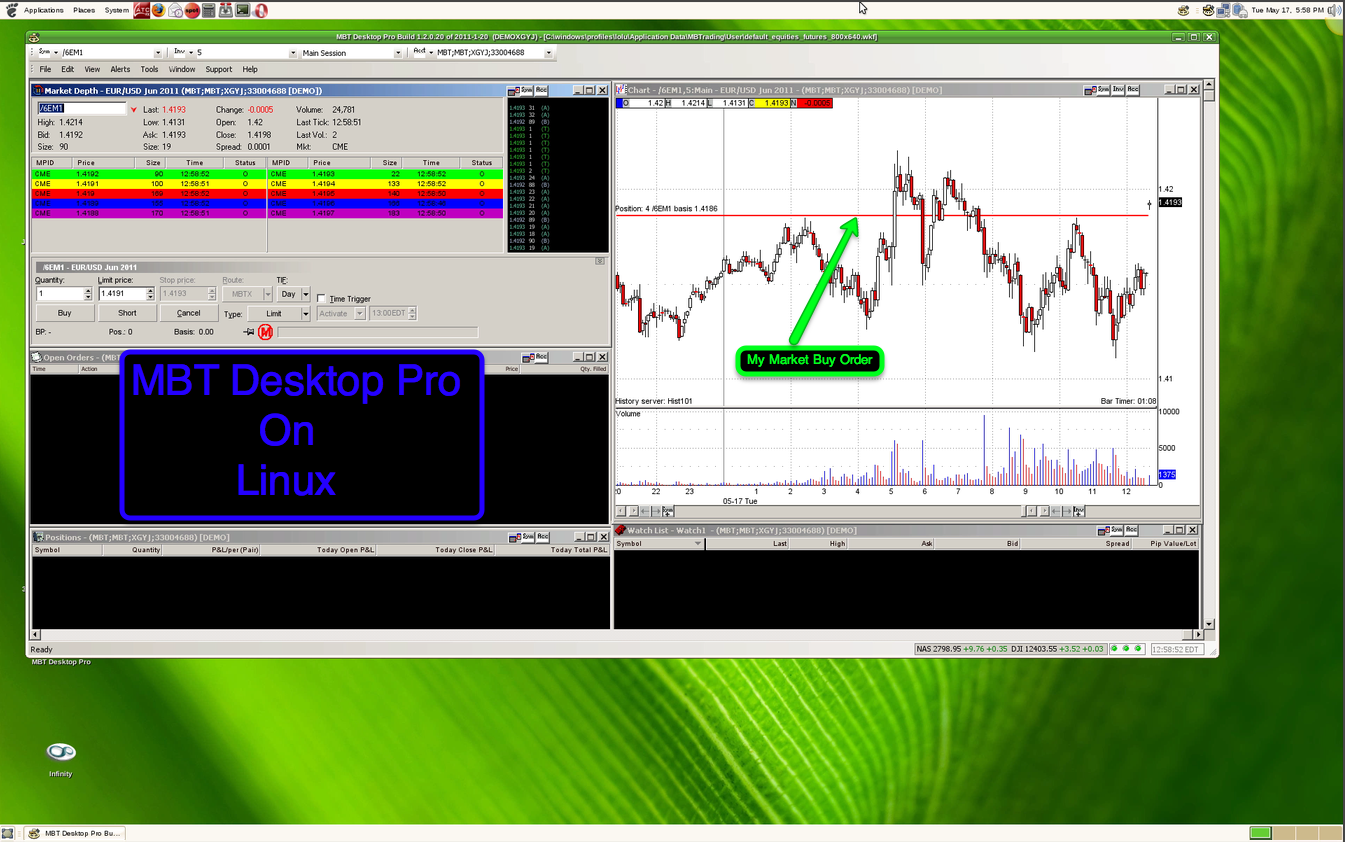Viewport: 1345px width, 842px height.
Task: Click the Acc link icon in Positions header
Action: point(542,537)
